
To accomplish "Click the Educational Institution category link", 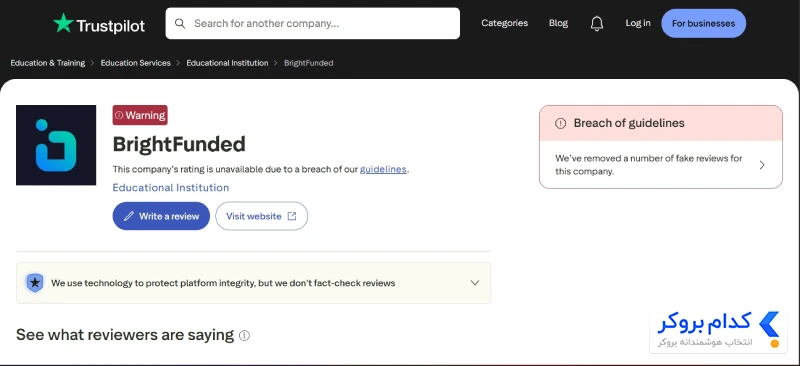I will click(171, 188).
